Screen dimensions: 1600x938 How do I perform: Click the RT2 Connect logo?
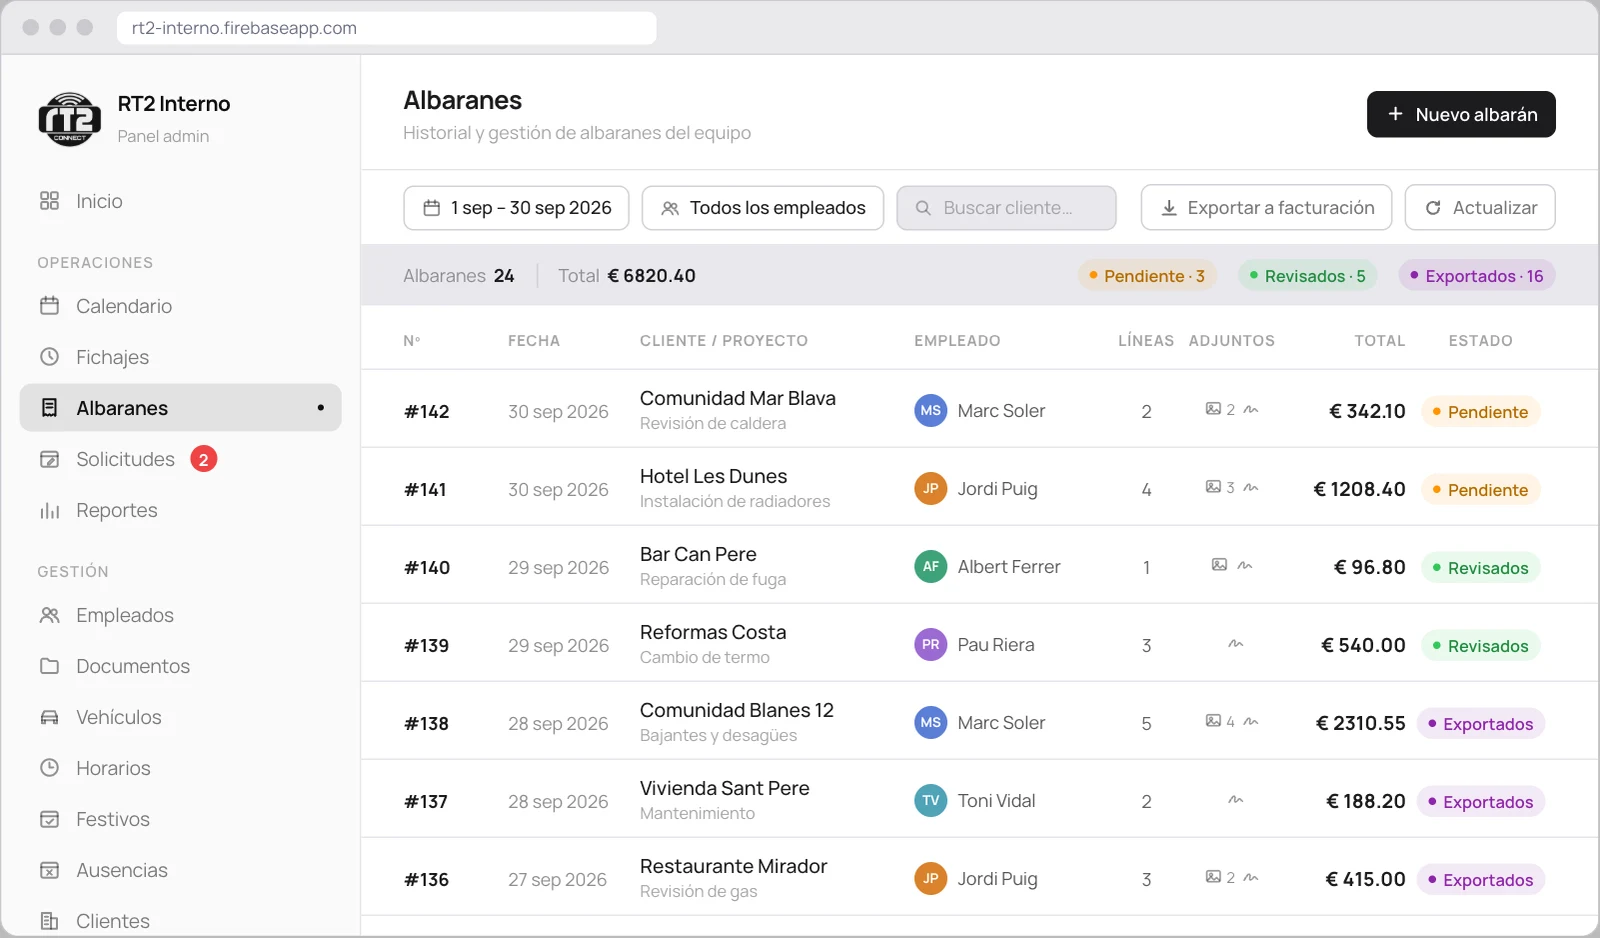click(x=70, y=119)
